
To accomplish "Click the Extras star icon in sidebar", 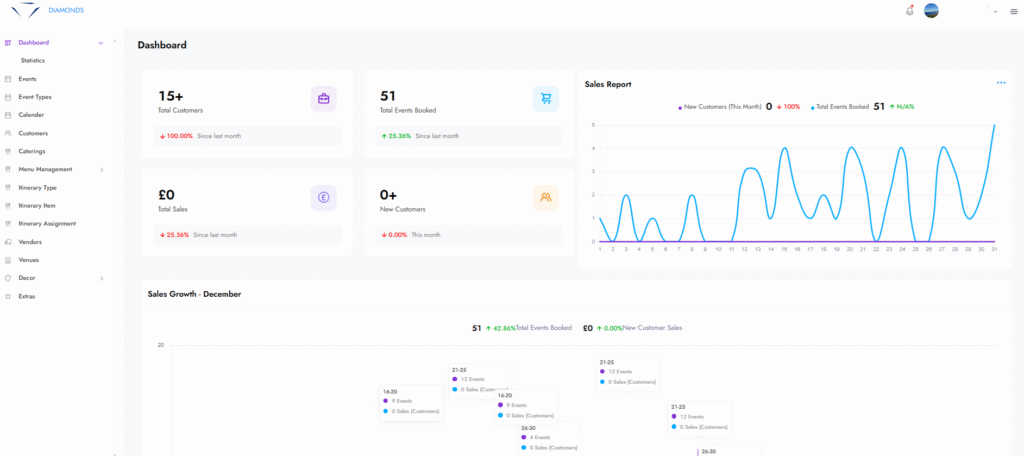I will (x=8, y=296).
